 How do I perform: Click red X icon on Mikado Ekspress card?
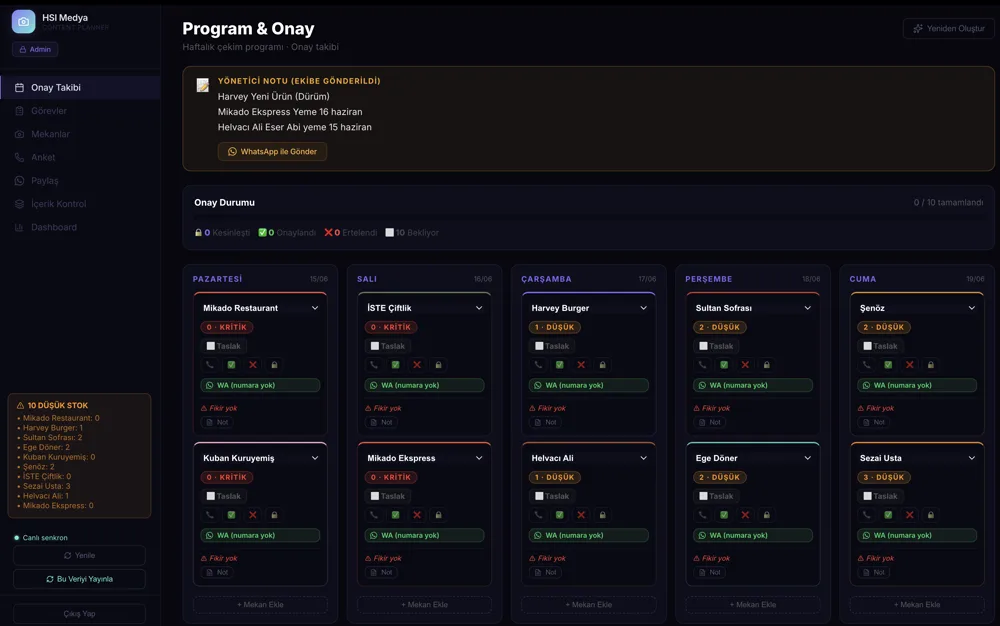417,514
